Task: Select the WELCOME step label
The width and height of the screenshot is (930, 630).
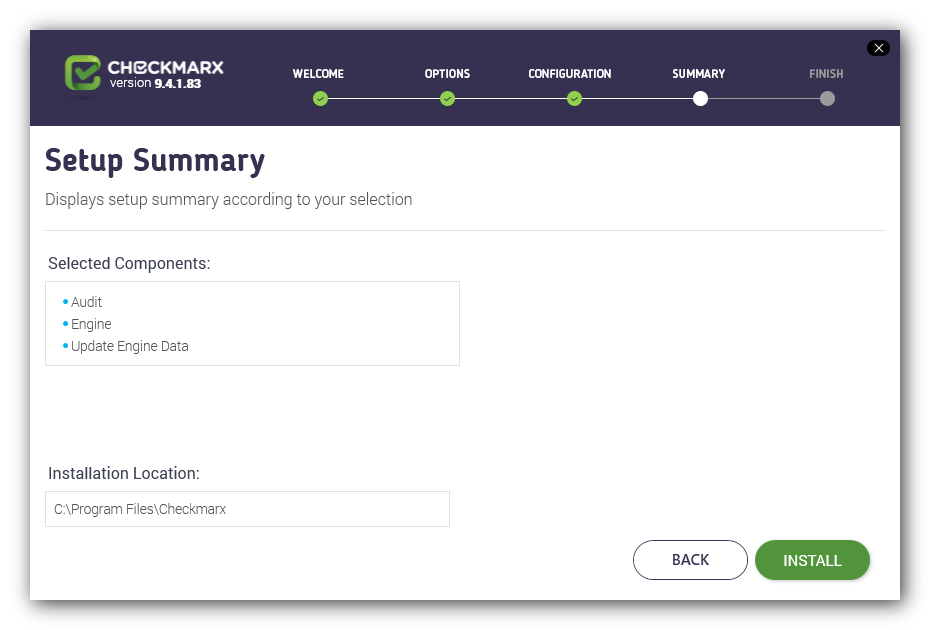Action: point(318,74)
